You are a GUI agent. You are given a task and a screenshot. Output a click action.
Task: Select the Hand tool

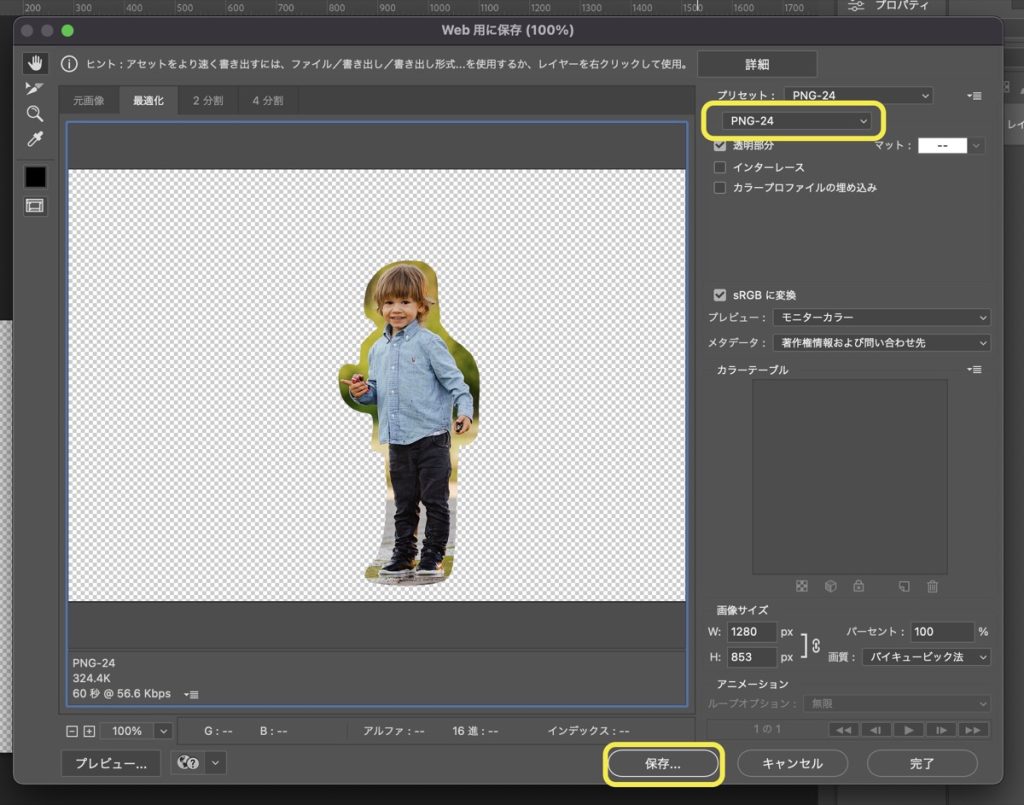pos(35,63)
